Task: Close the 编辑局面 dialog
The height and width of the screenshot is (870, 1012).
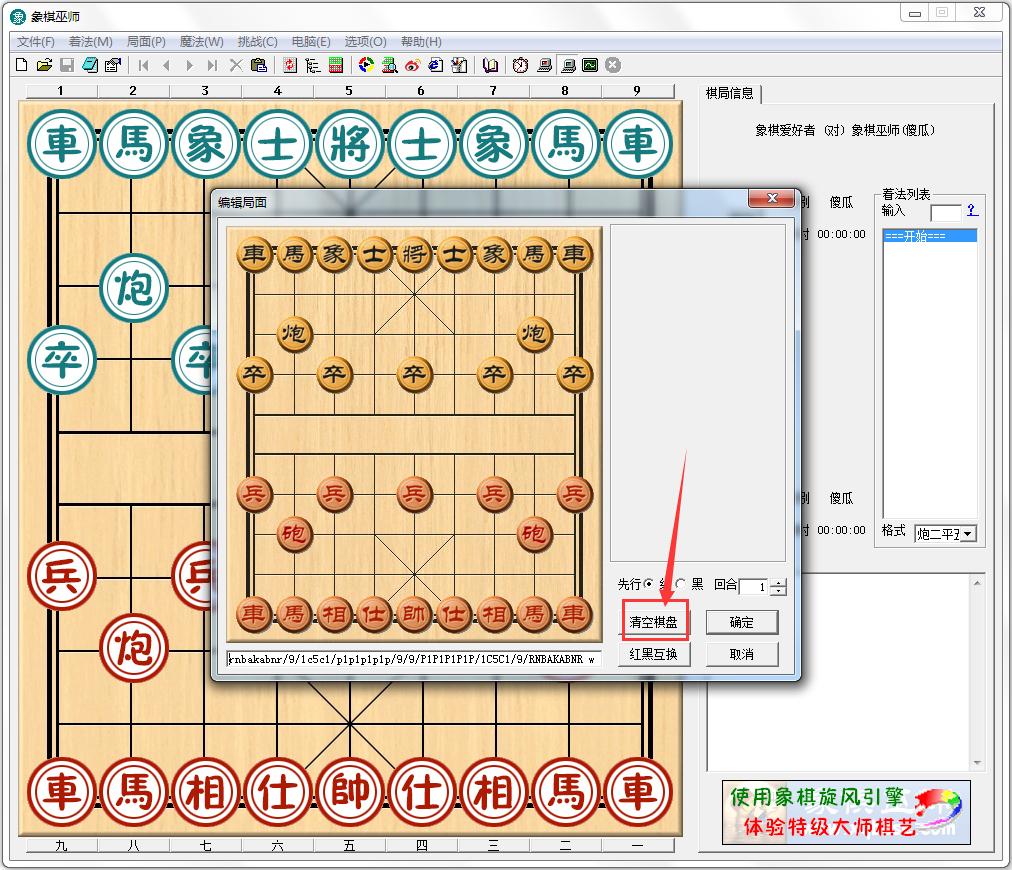Action: click(x=771, y=198)
